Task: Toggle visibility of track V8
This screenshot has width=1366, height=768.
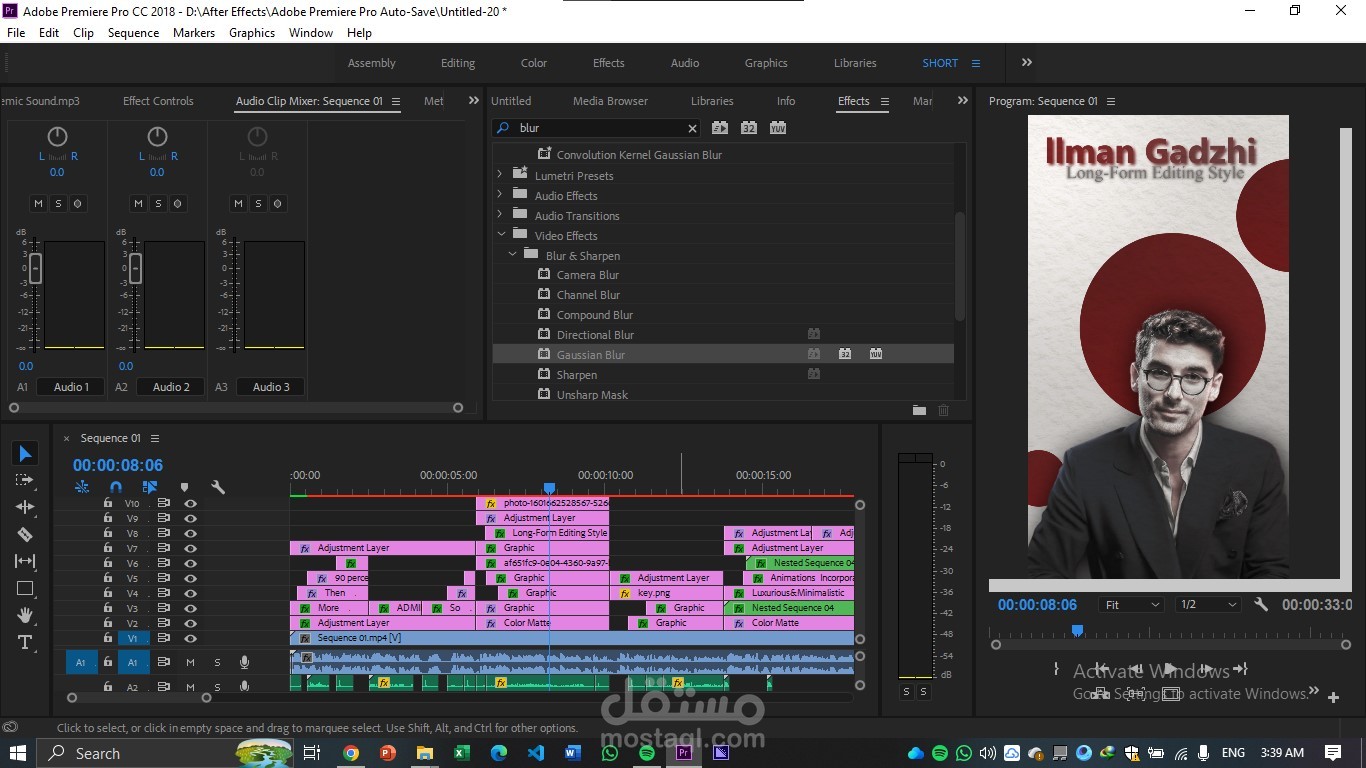Action: point(190,533)
